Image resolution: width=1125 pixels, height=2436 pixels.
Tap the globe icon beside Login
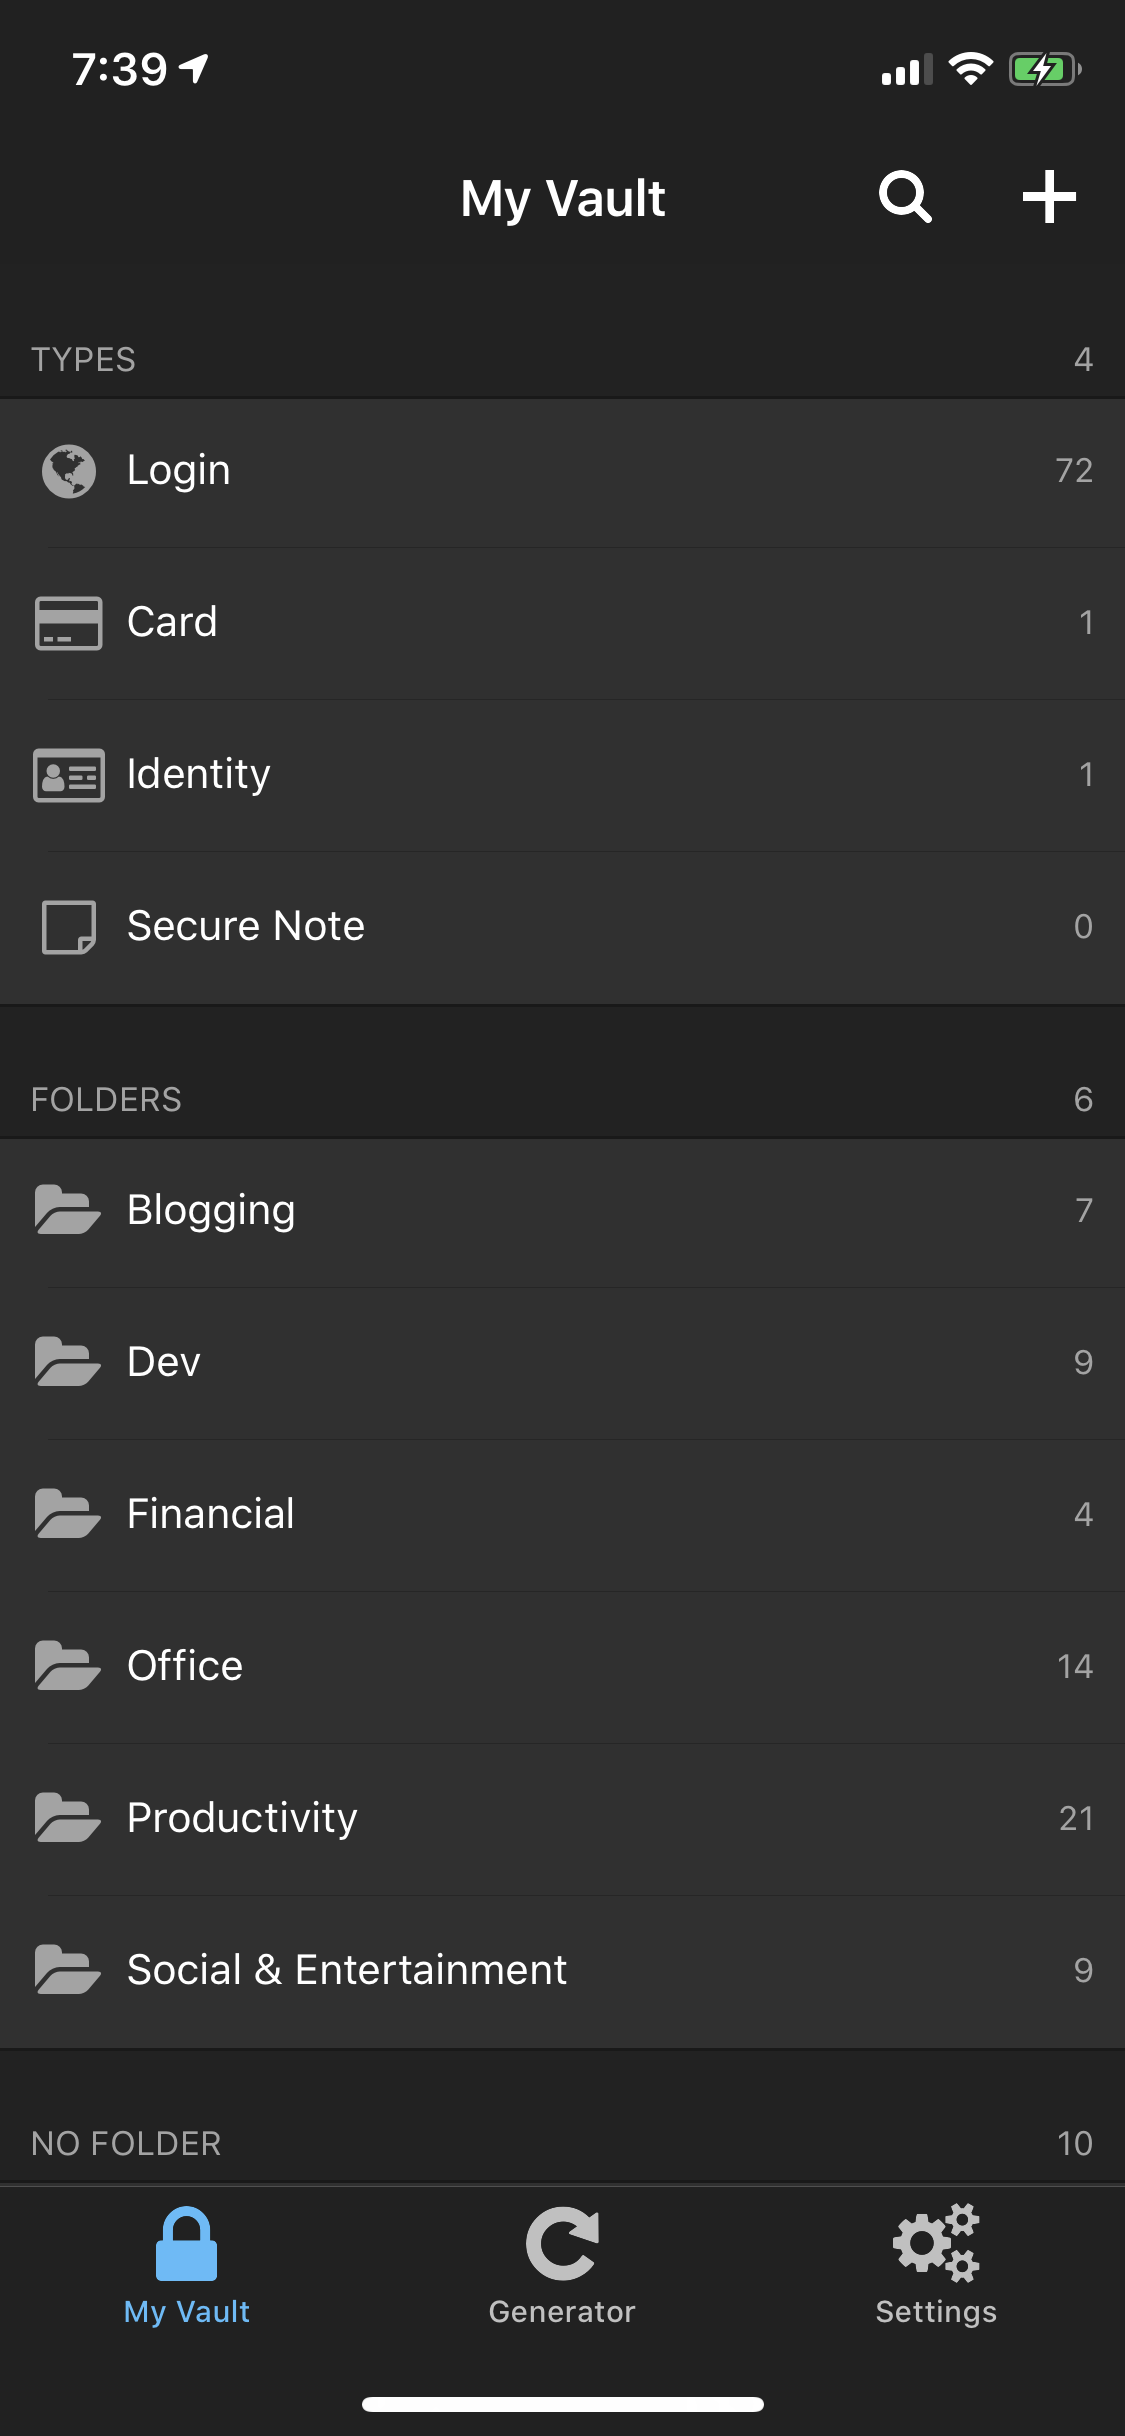click(x=69, y=471)
